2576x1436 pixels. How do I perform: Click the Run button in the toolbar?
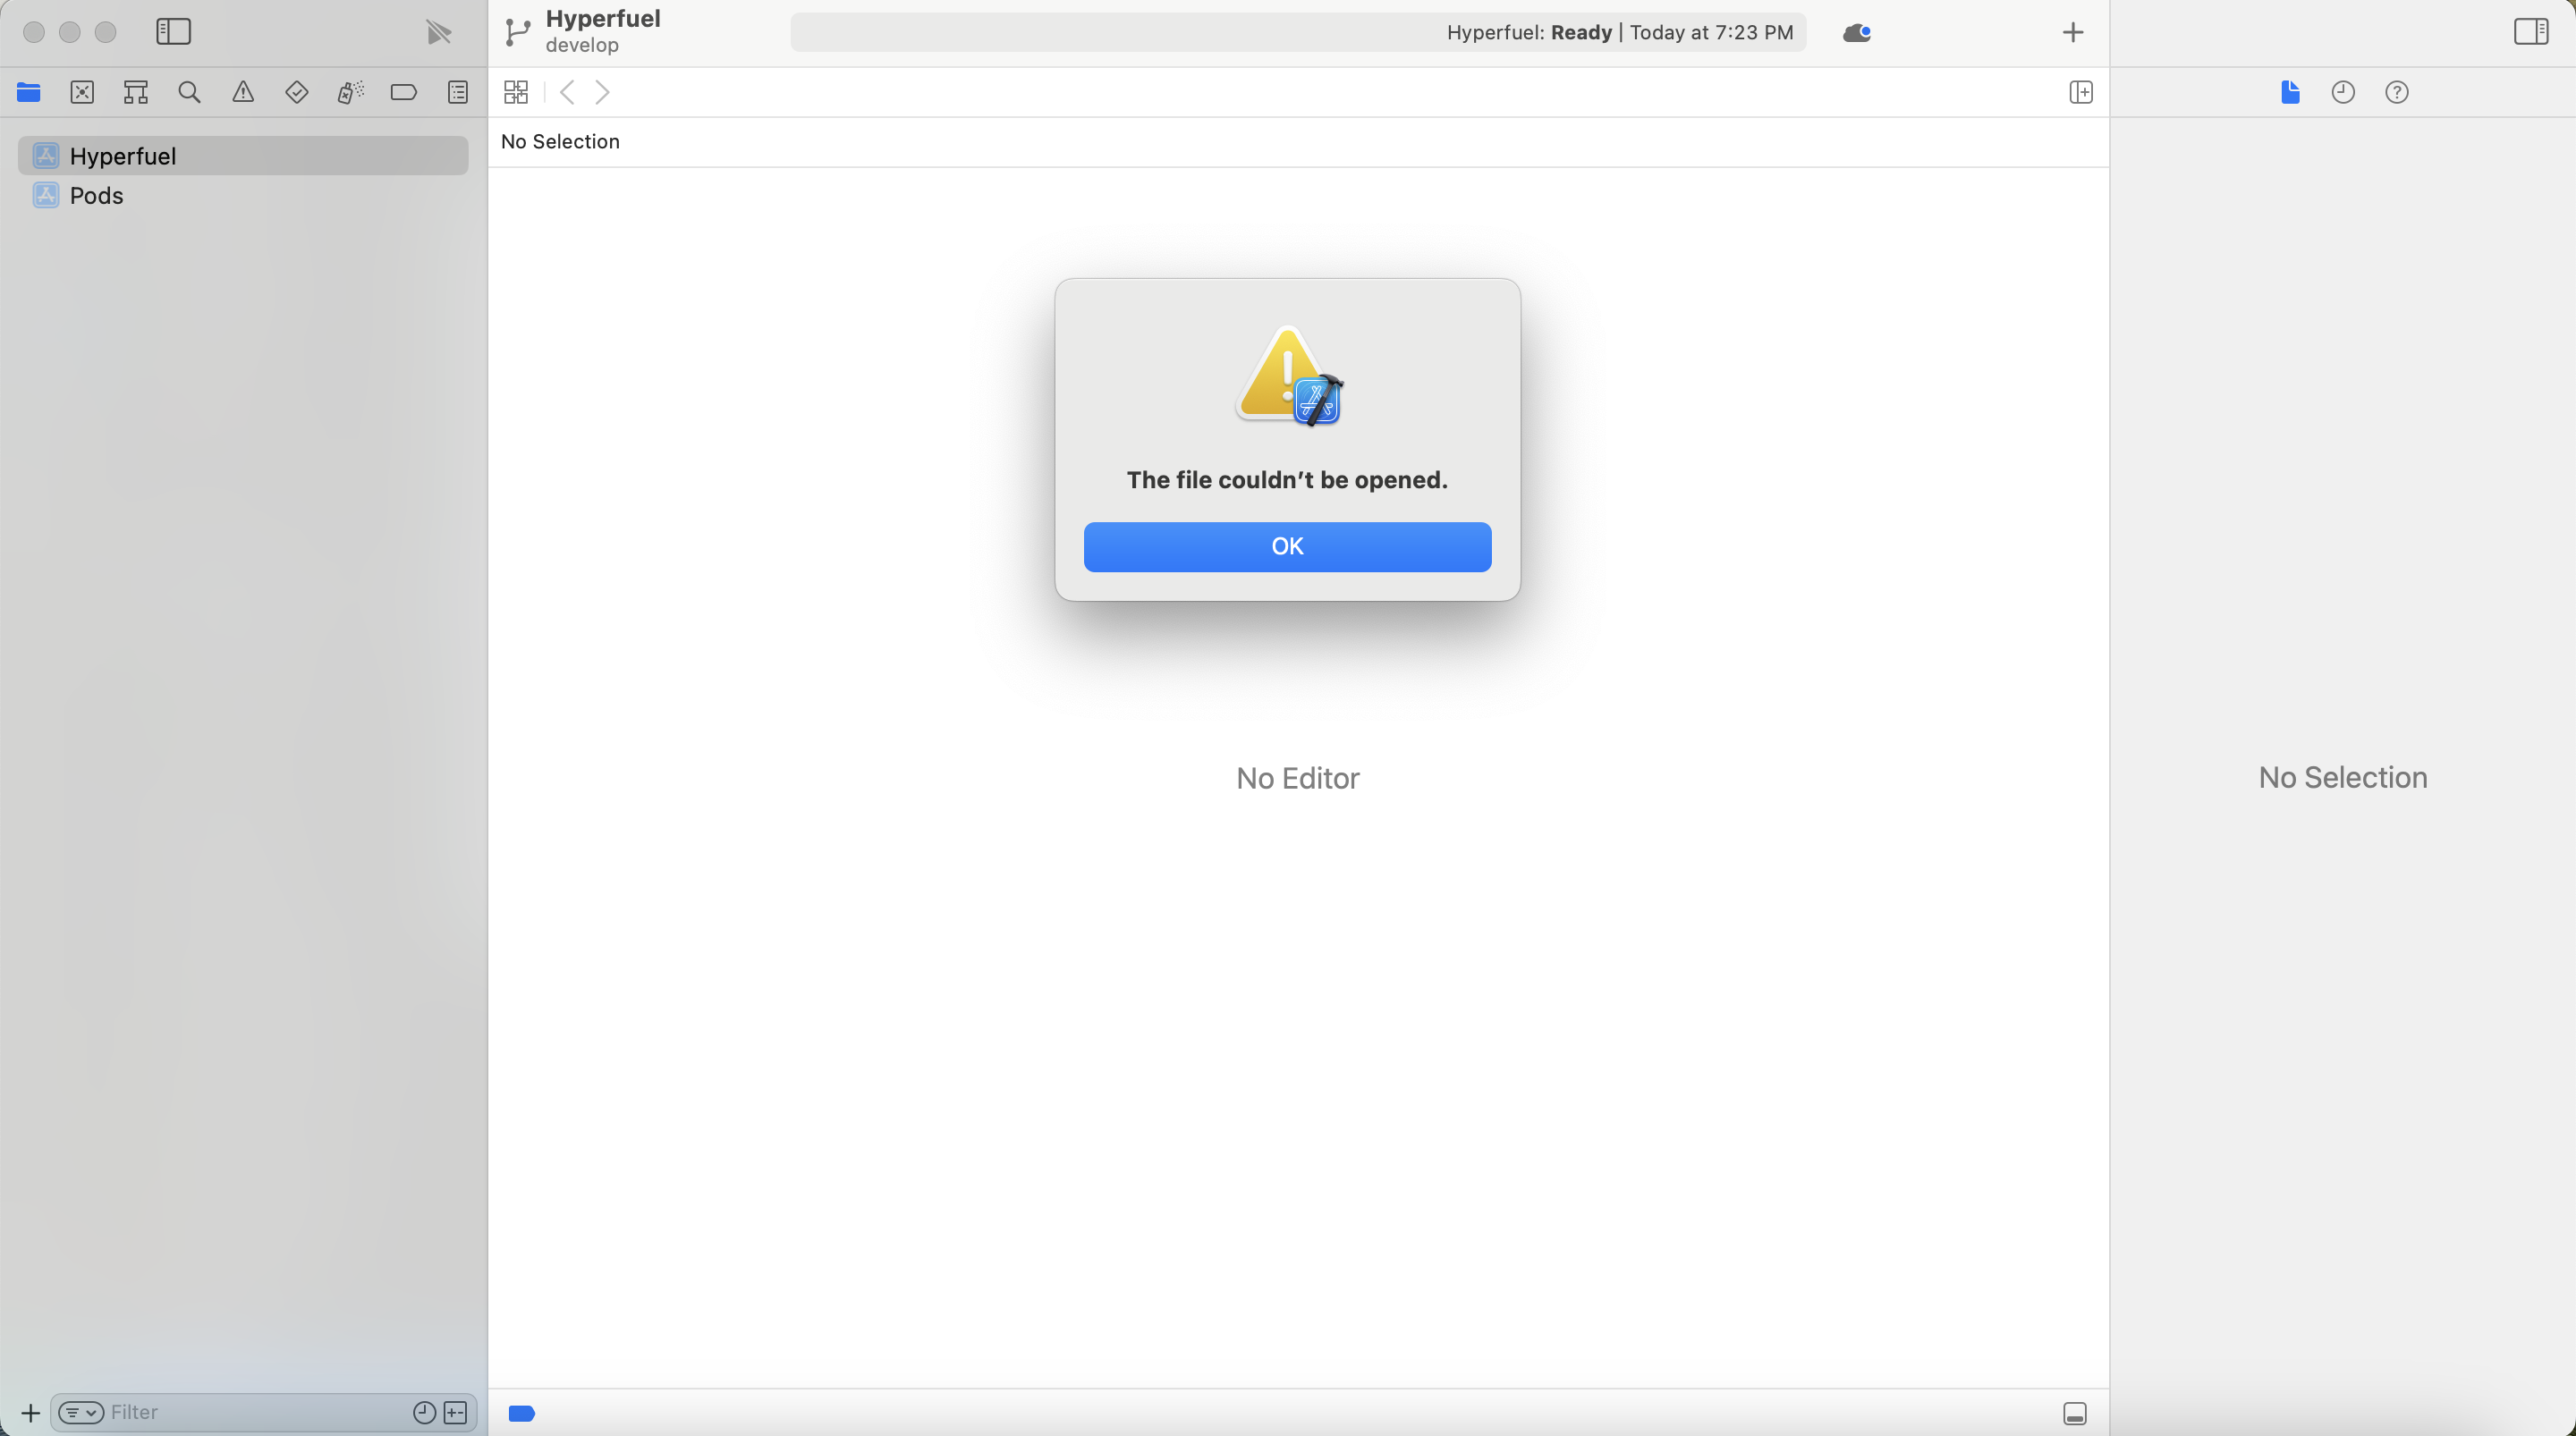(438, 33)
